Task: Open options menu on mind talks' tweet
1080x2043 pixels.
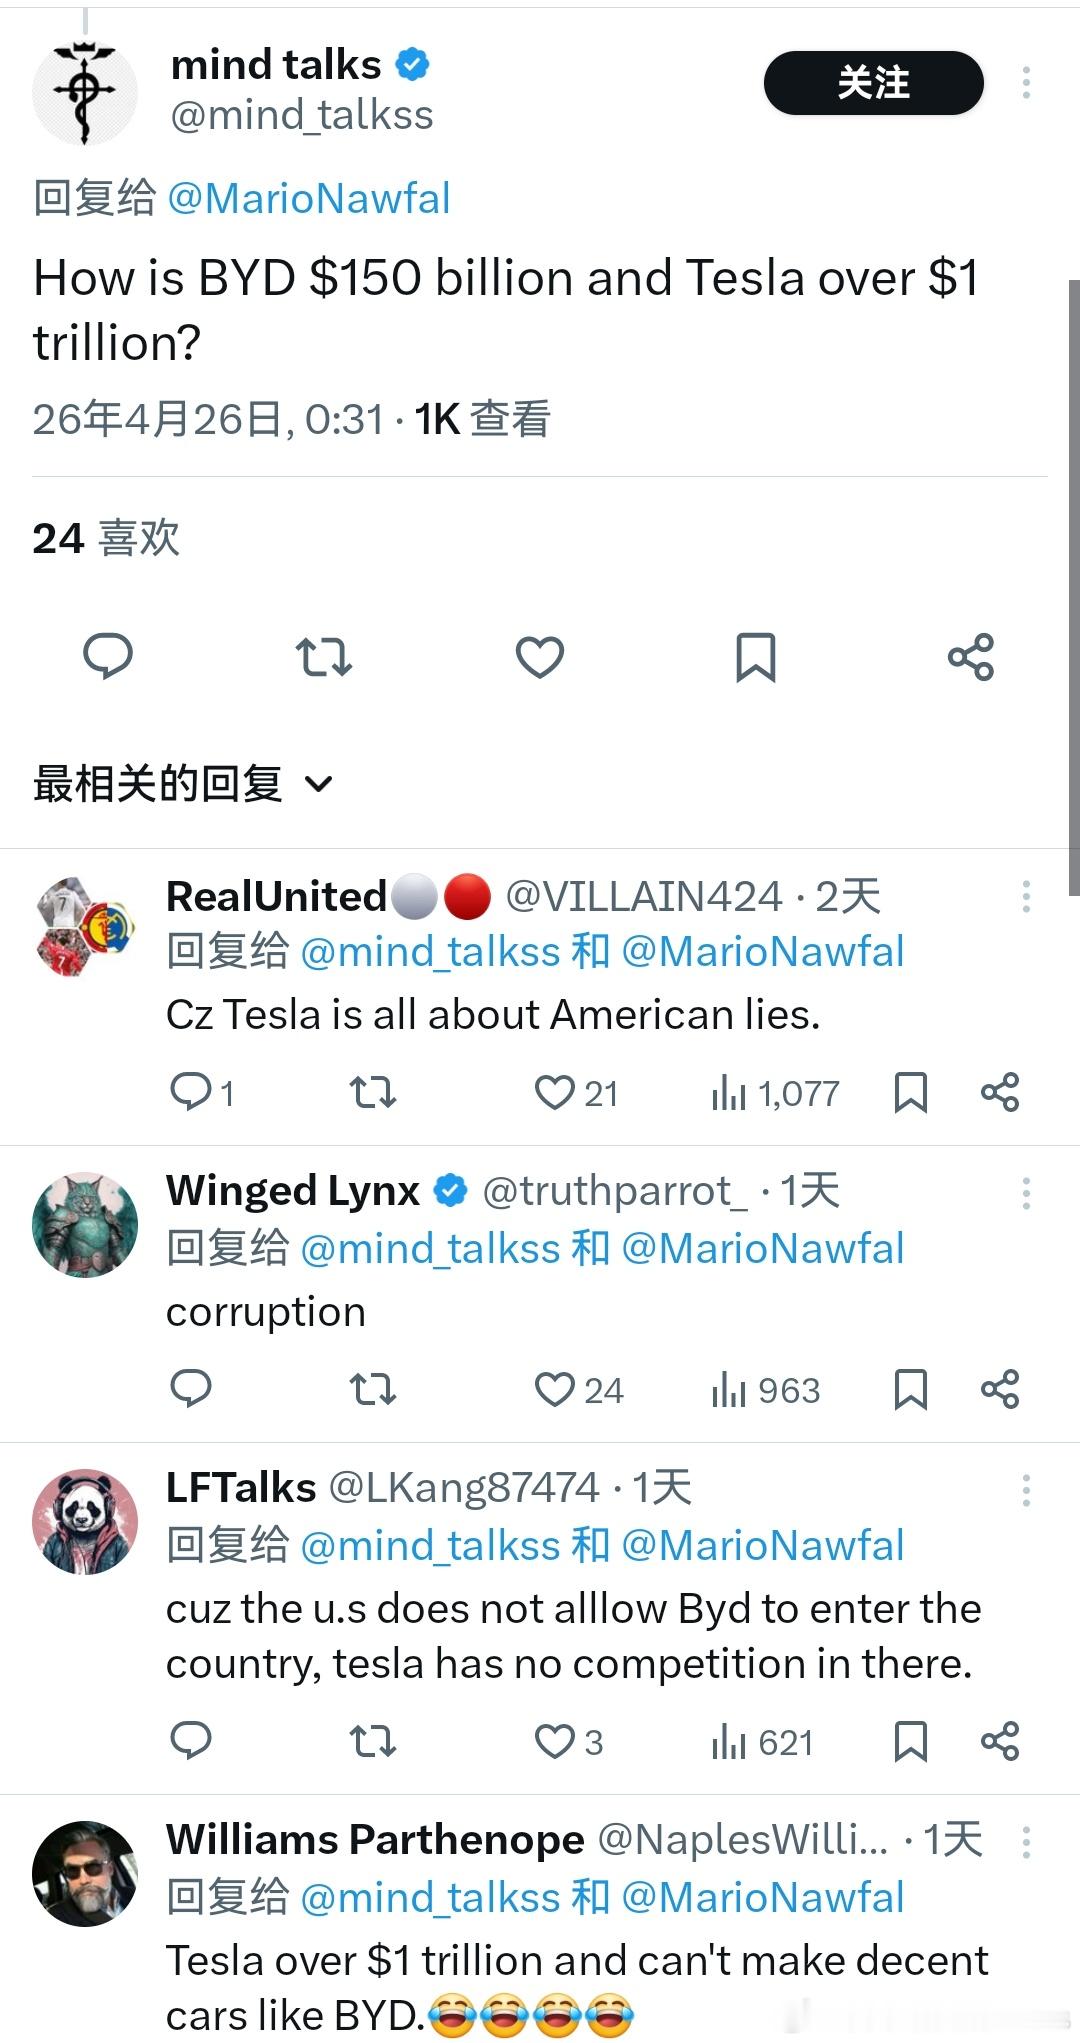Action: (x=1026, y=84)
